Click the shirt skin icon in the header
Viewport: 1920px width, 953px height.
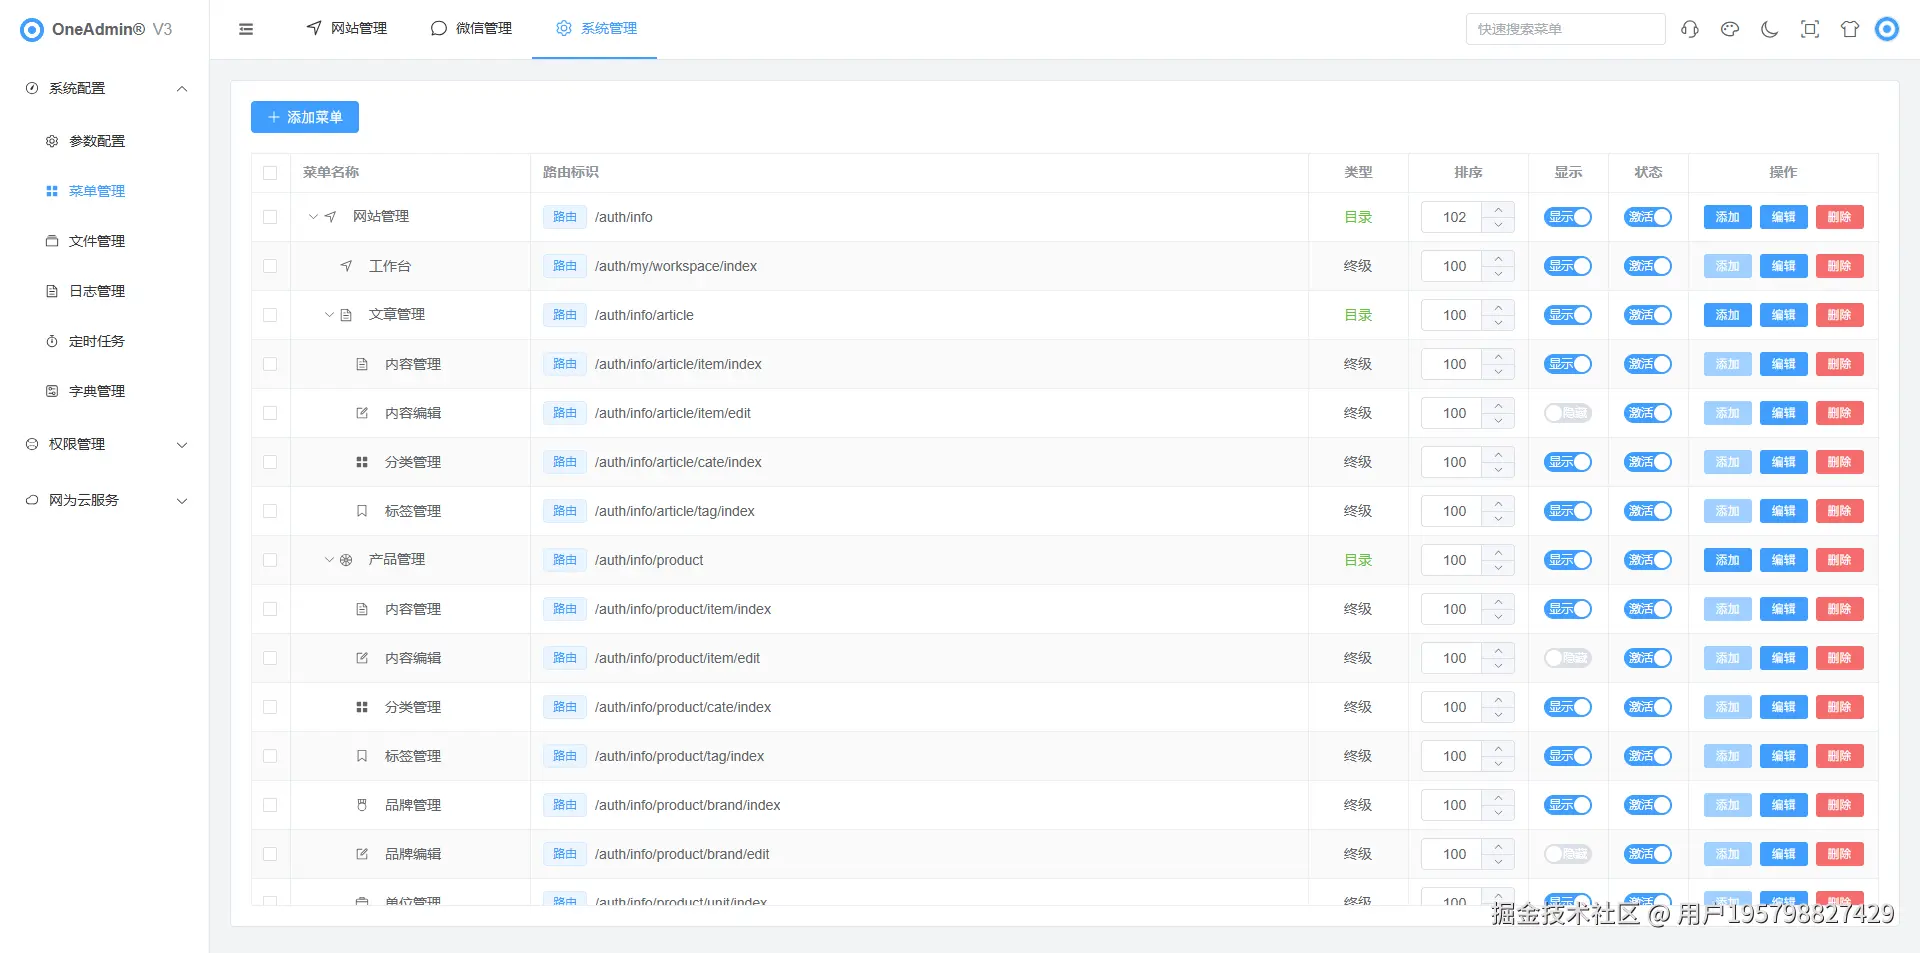point(1850,29)
